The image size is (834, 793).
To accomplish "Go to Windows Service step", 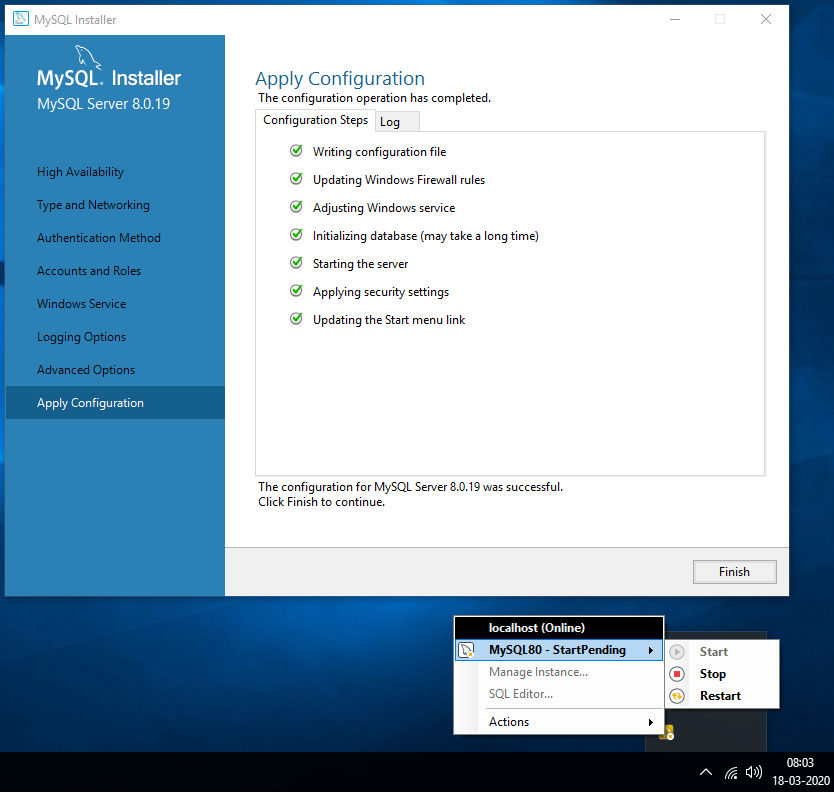I will pos(81,304).
